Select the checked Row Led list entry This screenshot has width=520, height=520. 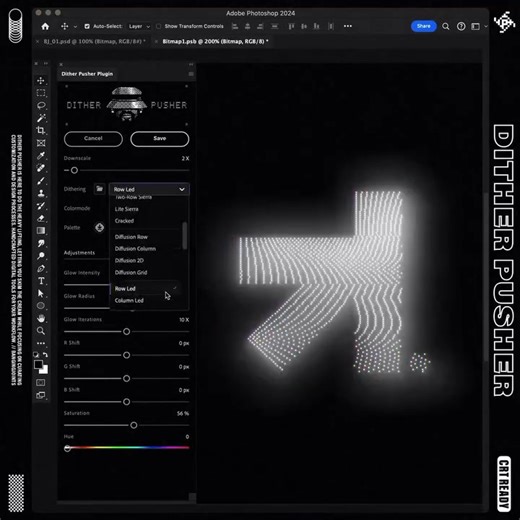click(145, 289)
